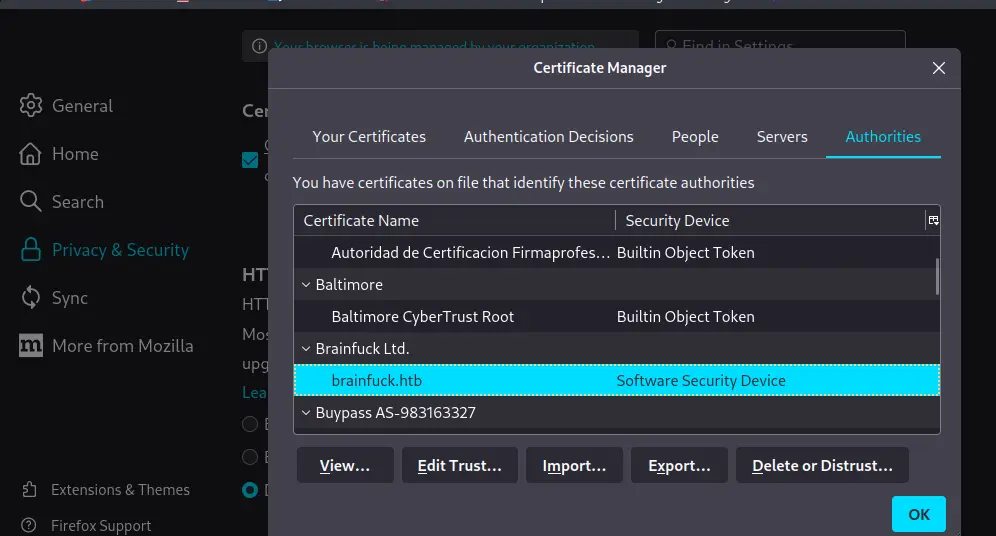
Task: Click the Search magnifier icon in sidebar
Action: [30, 201]
